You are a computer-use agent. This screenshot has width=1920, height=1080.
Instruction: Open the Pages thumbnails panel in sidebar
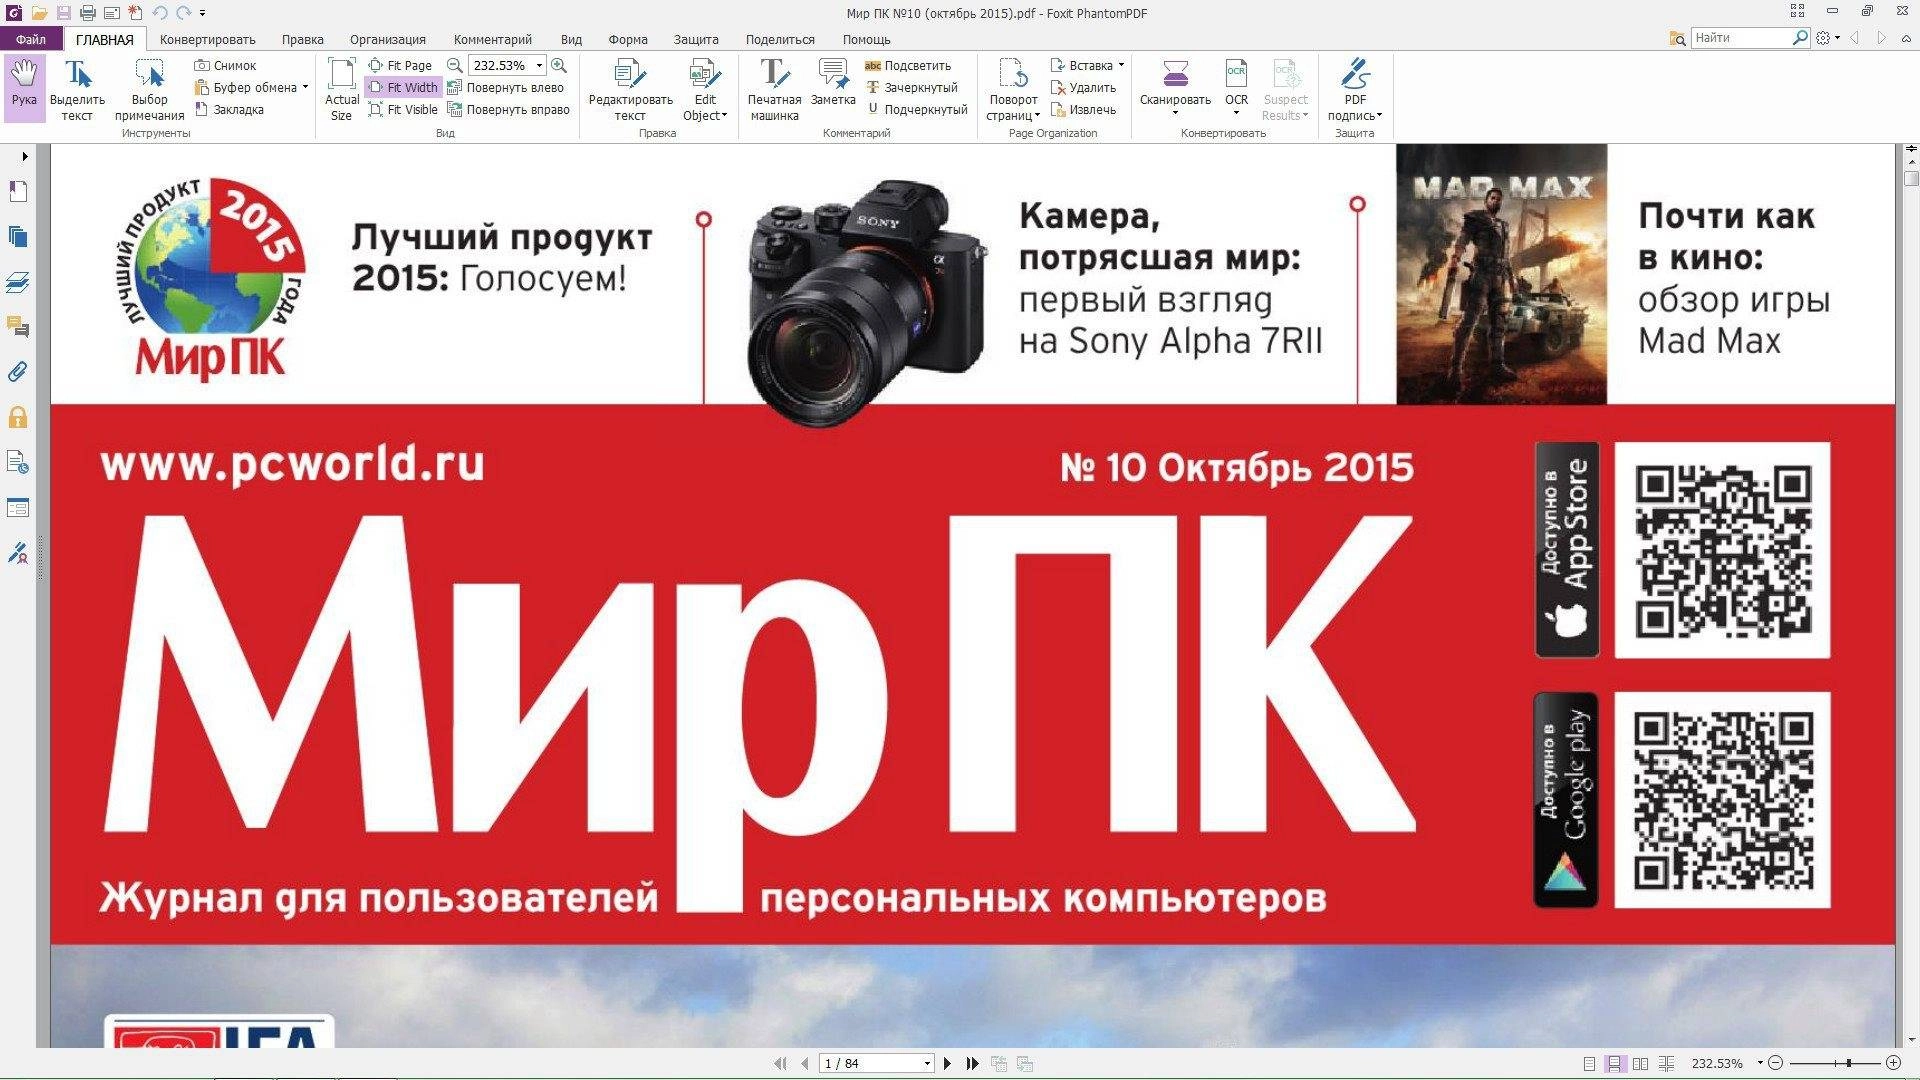click(18, 237)
